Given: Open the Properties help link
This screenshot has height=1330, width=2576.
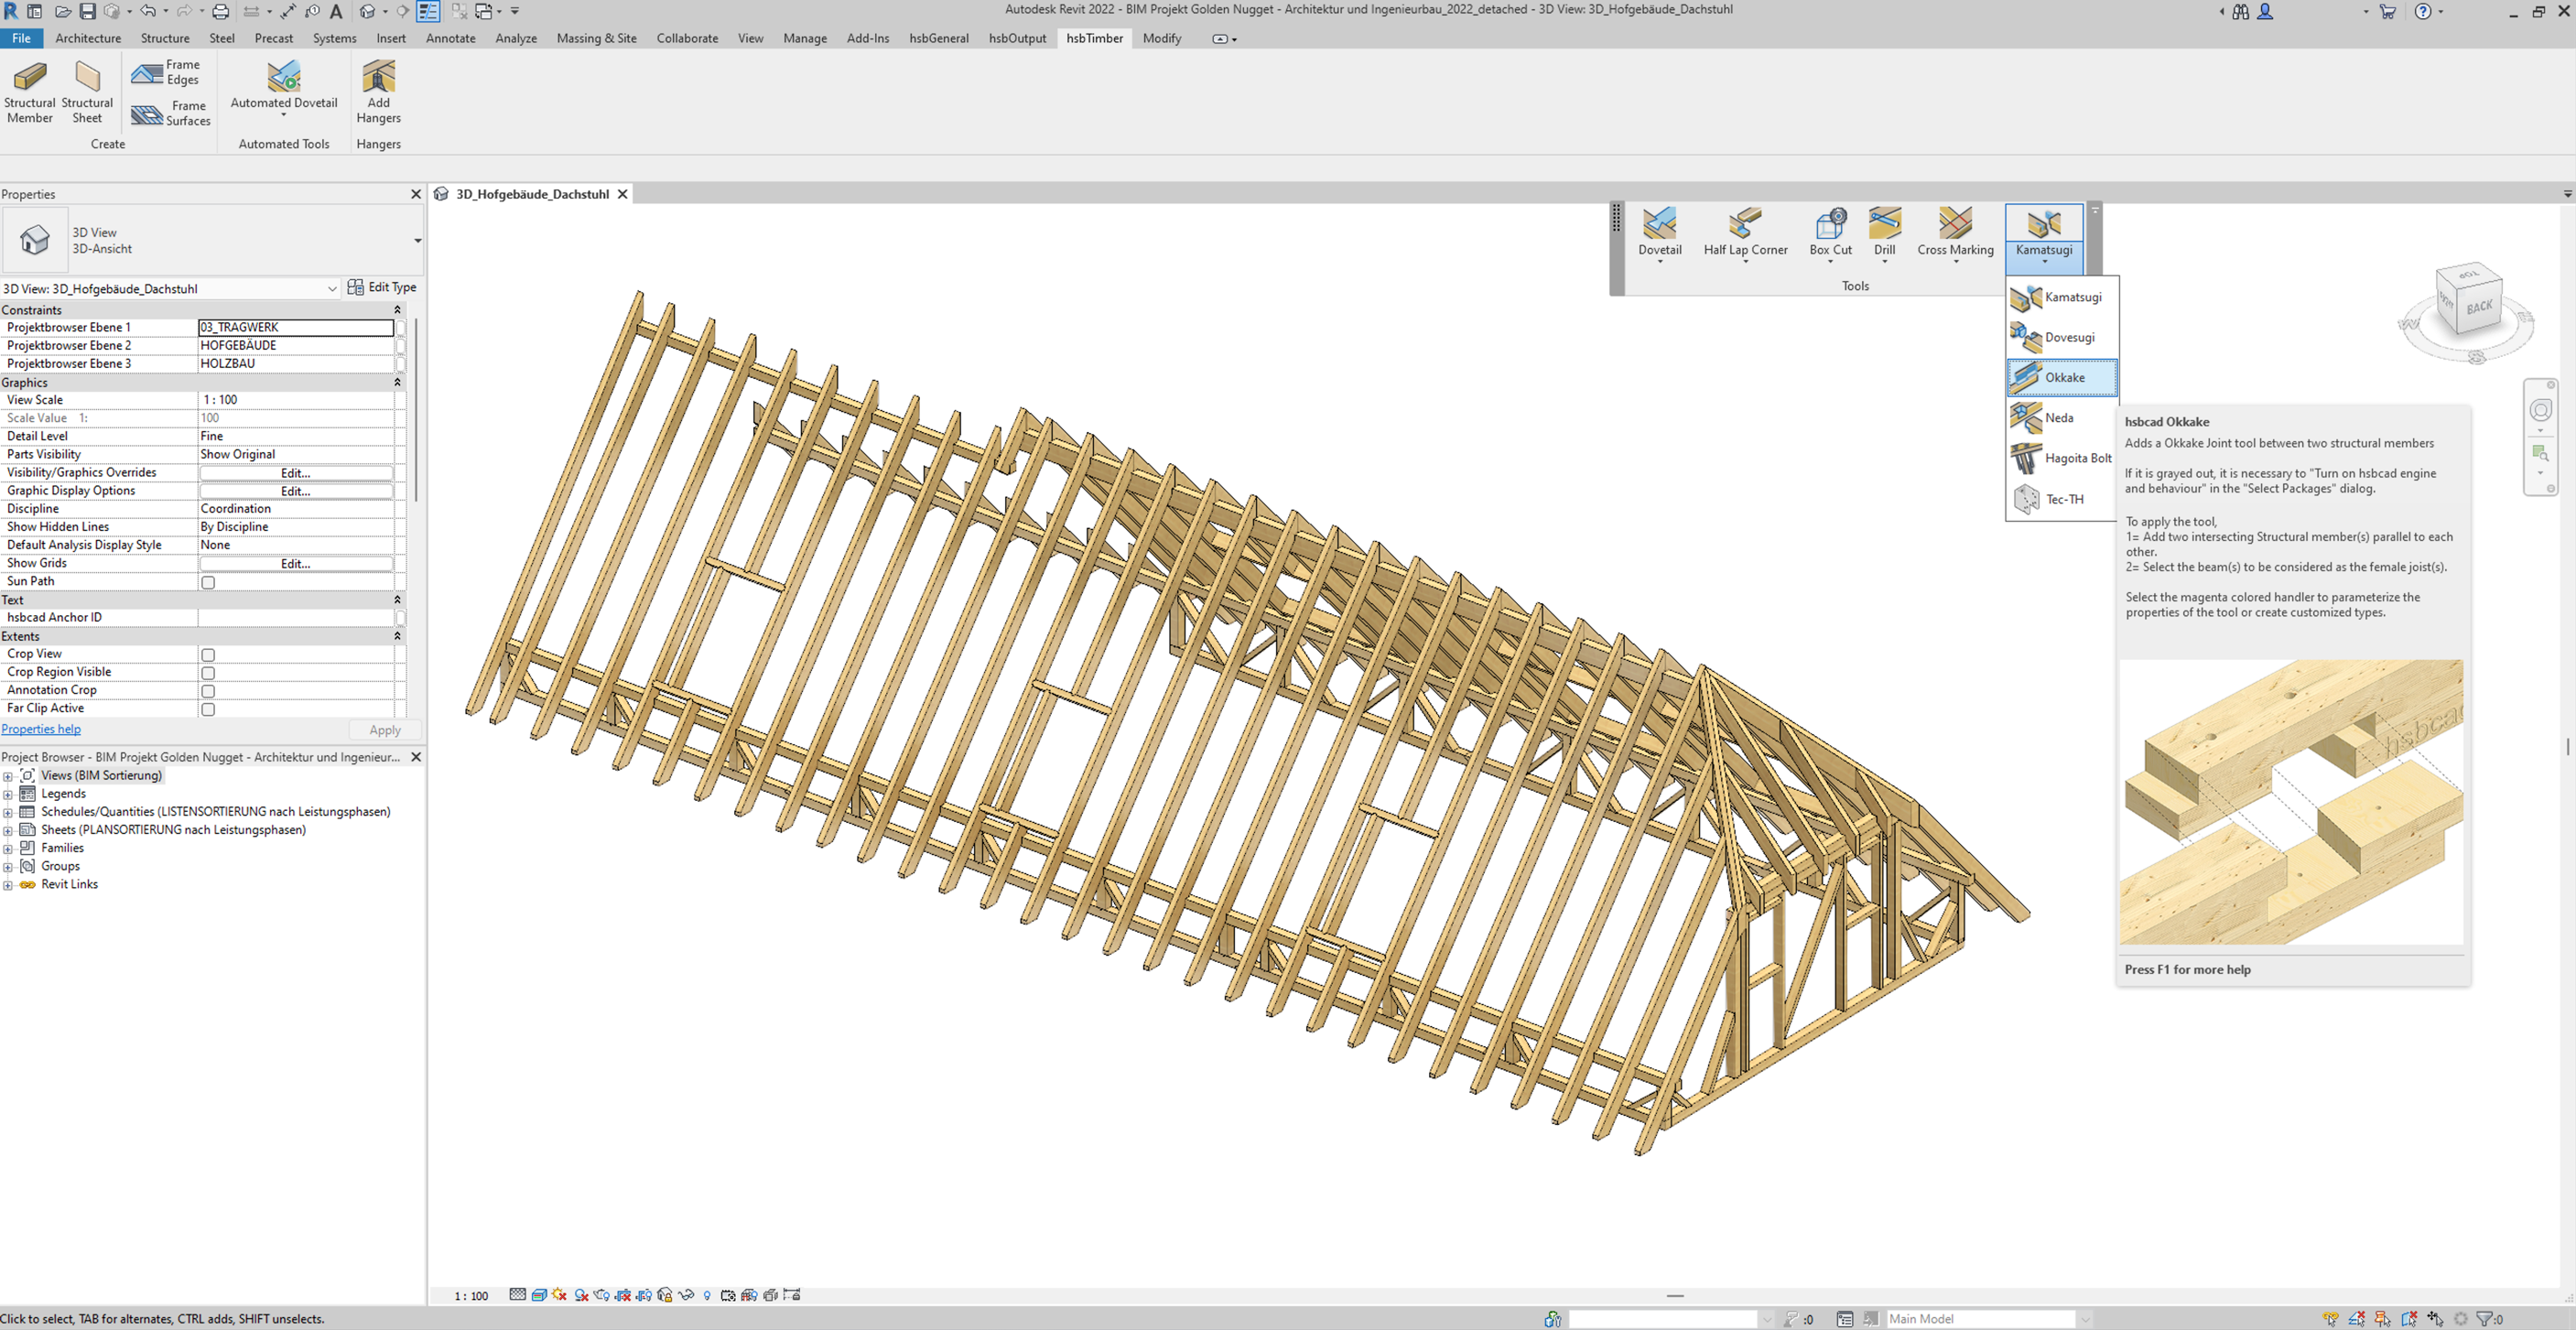Looking at the screenshot, I should (x=41, y=729).
